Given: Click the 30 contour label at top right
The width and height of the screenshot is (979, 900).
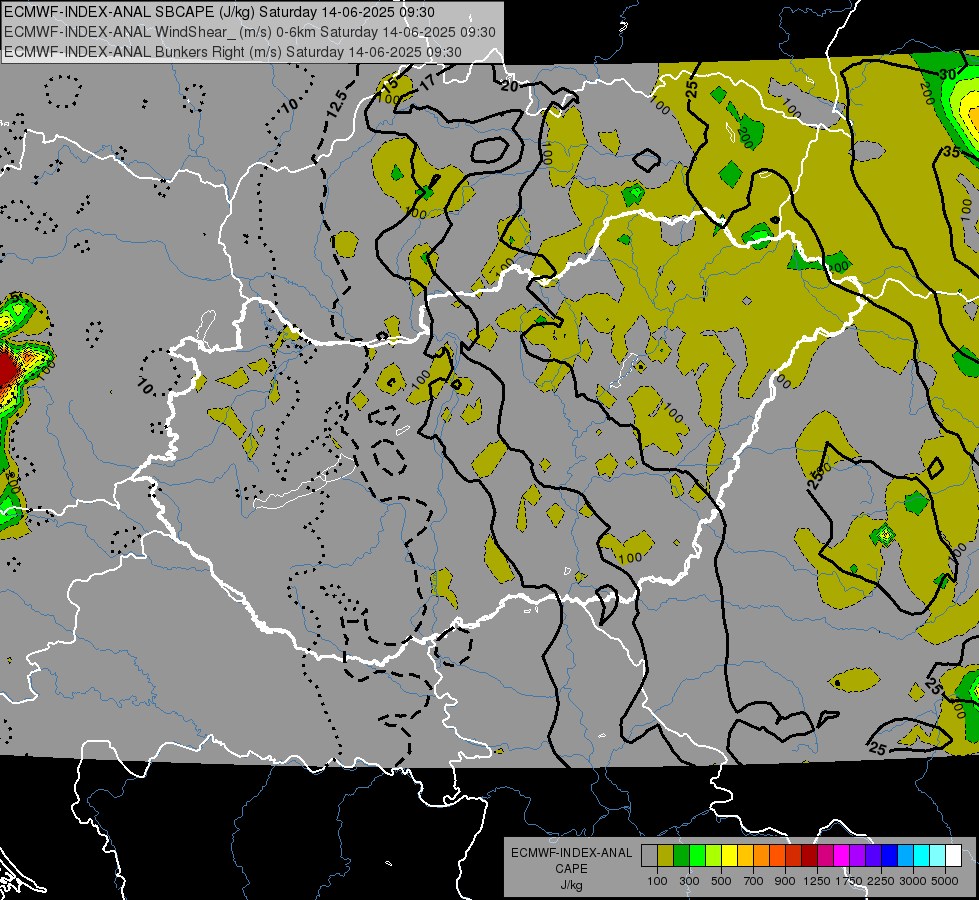Looking at the screenshot, I should pyautogui.click(x=947, y=74).
